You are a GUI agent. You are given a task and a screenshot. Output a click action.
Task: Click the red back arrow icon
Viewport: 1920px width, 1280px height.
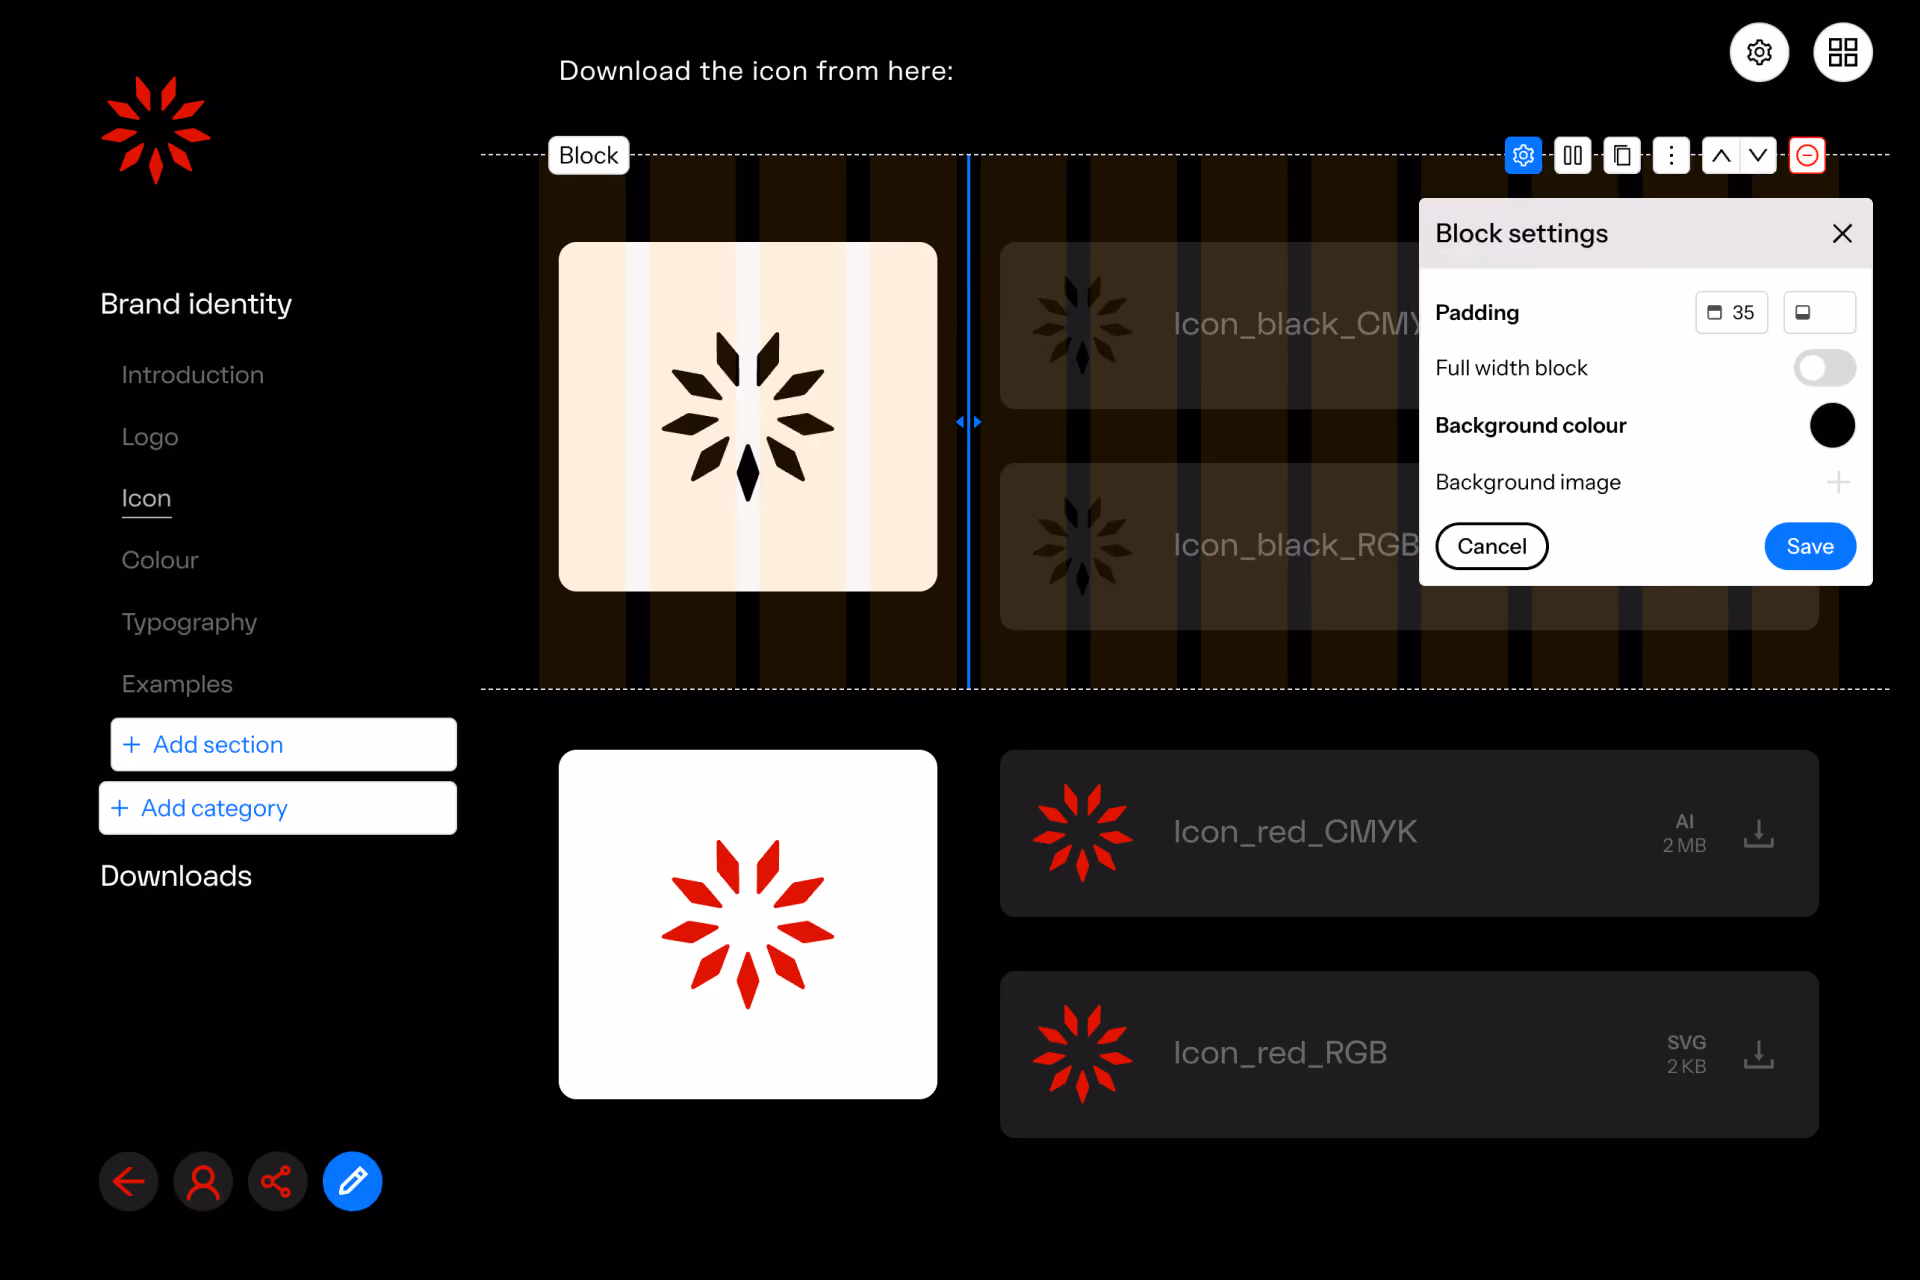pos(128,1182)
